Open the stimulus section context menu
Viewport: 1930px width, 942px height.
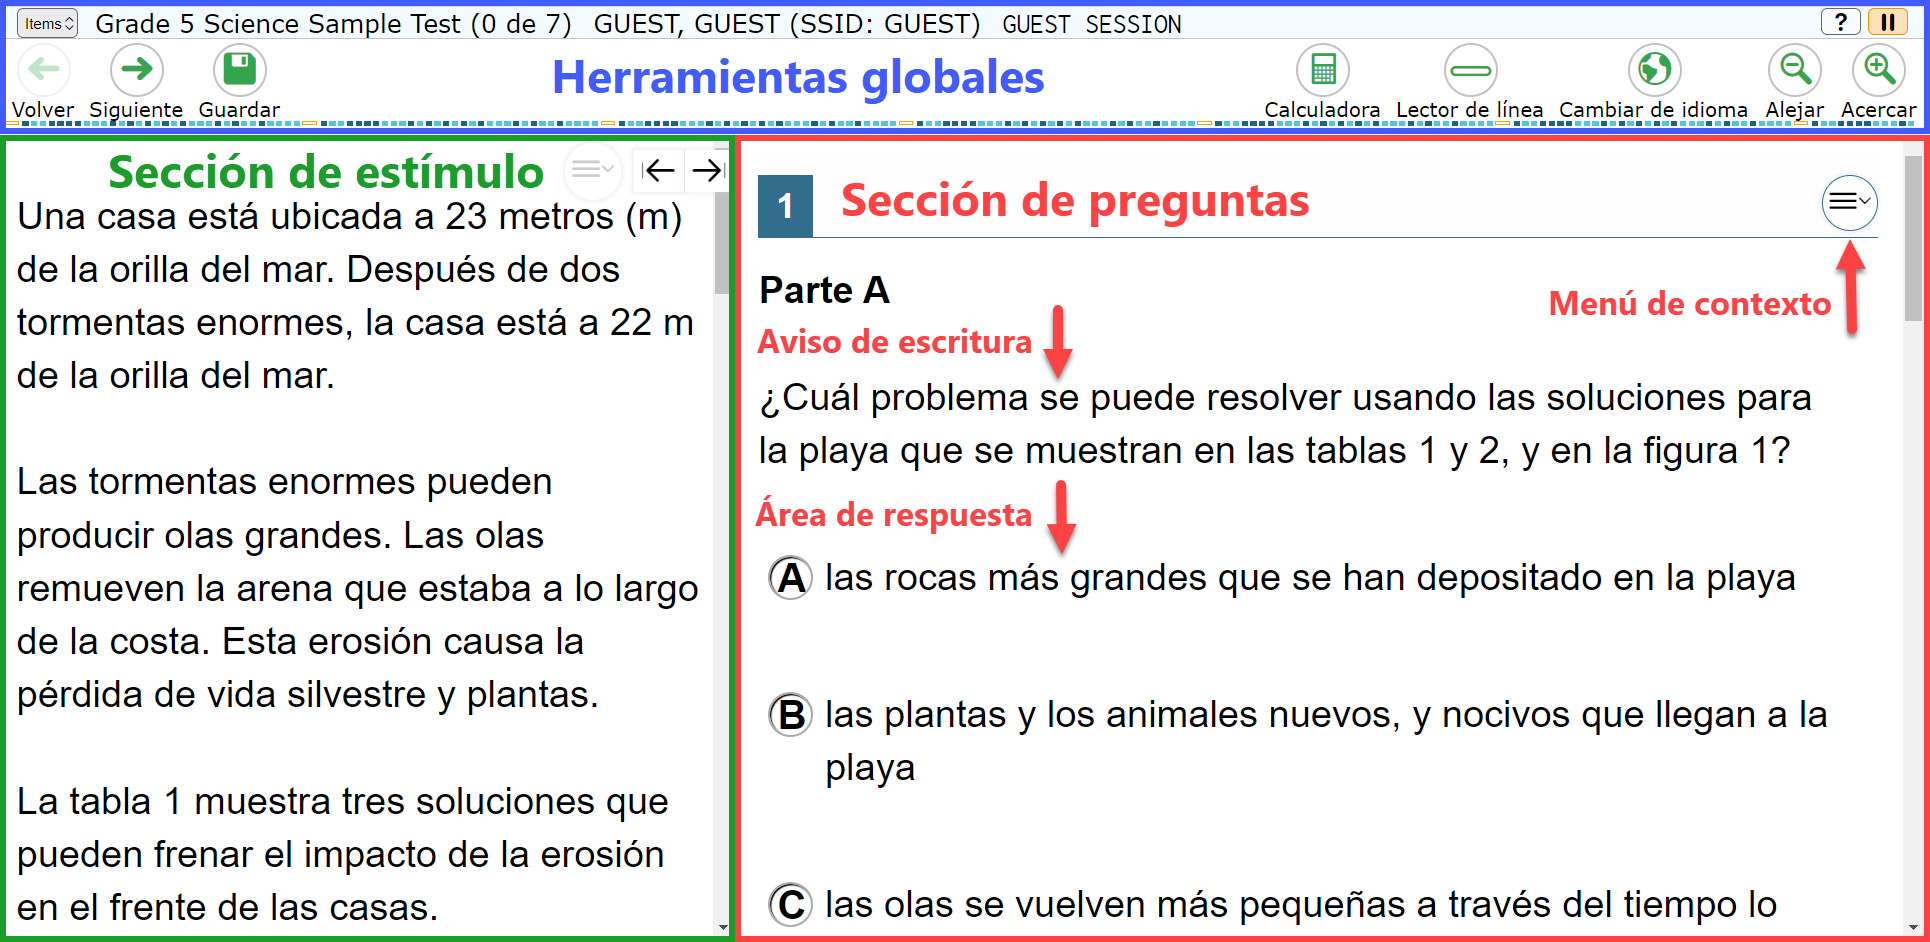[x=592, y=170]
